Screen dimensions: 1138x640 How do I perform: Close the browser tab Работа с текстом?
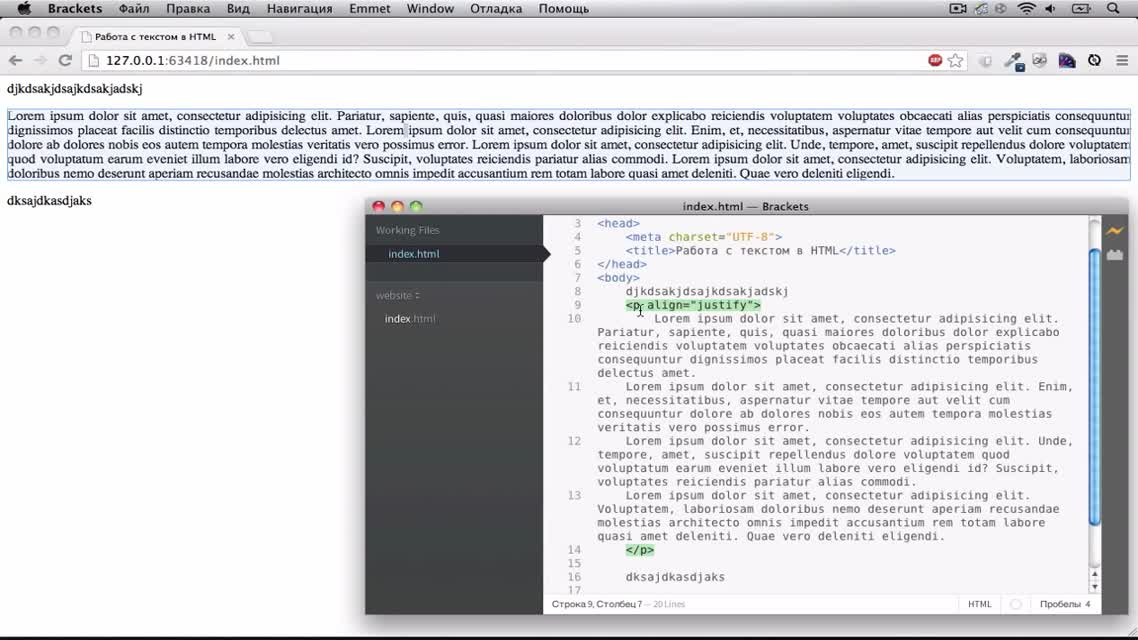click(x=231, y=36)
